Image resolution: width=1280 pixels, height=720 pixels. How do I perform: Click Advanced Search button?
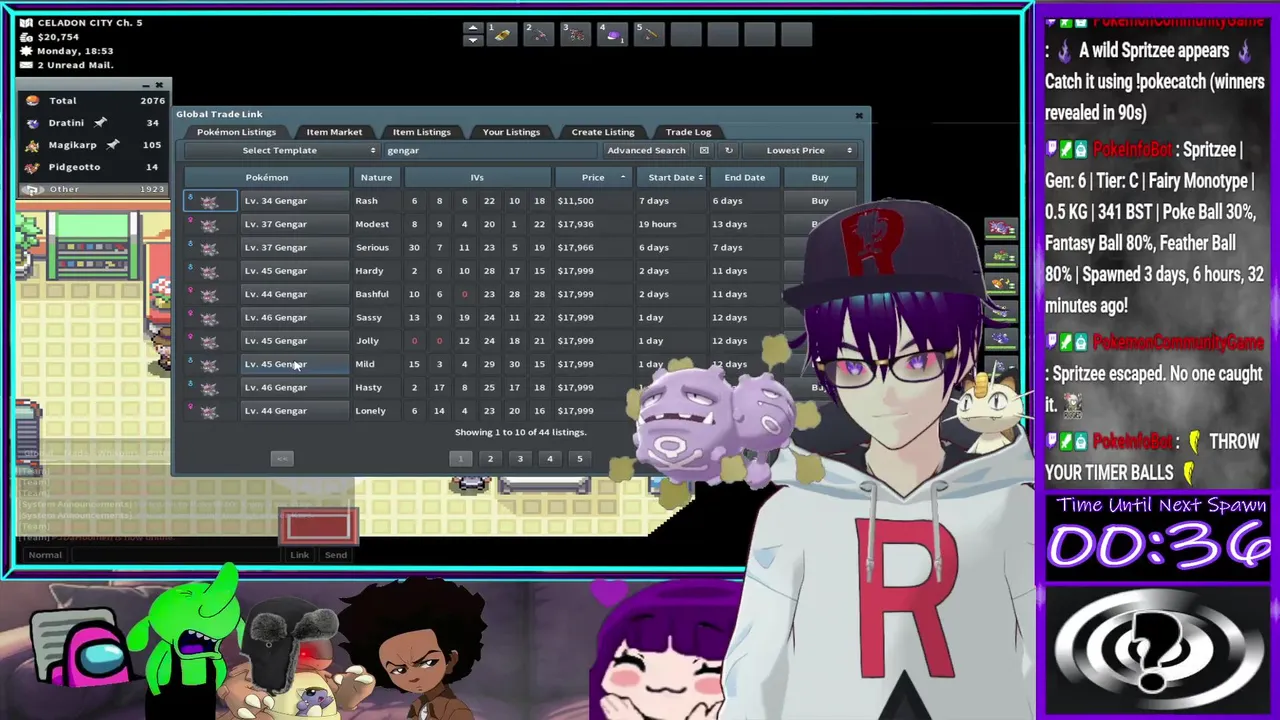[x=646, y=150]
